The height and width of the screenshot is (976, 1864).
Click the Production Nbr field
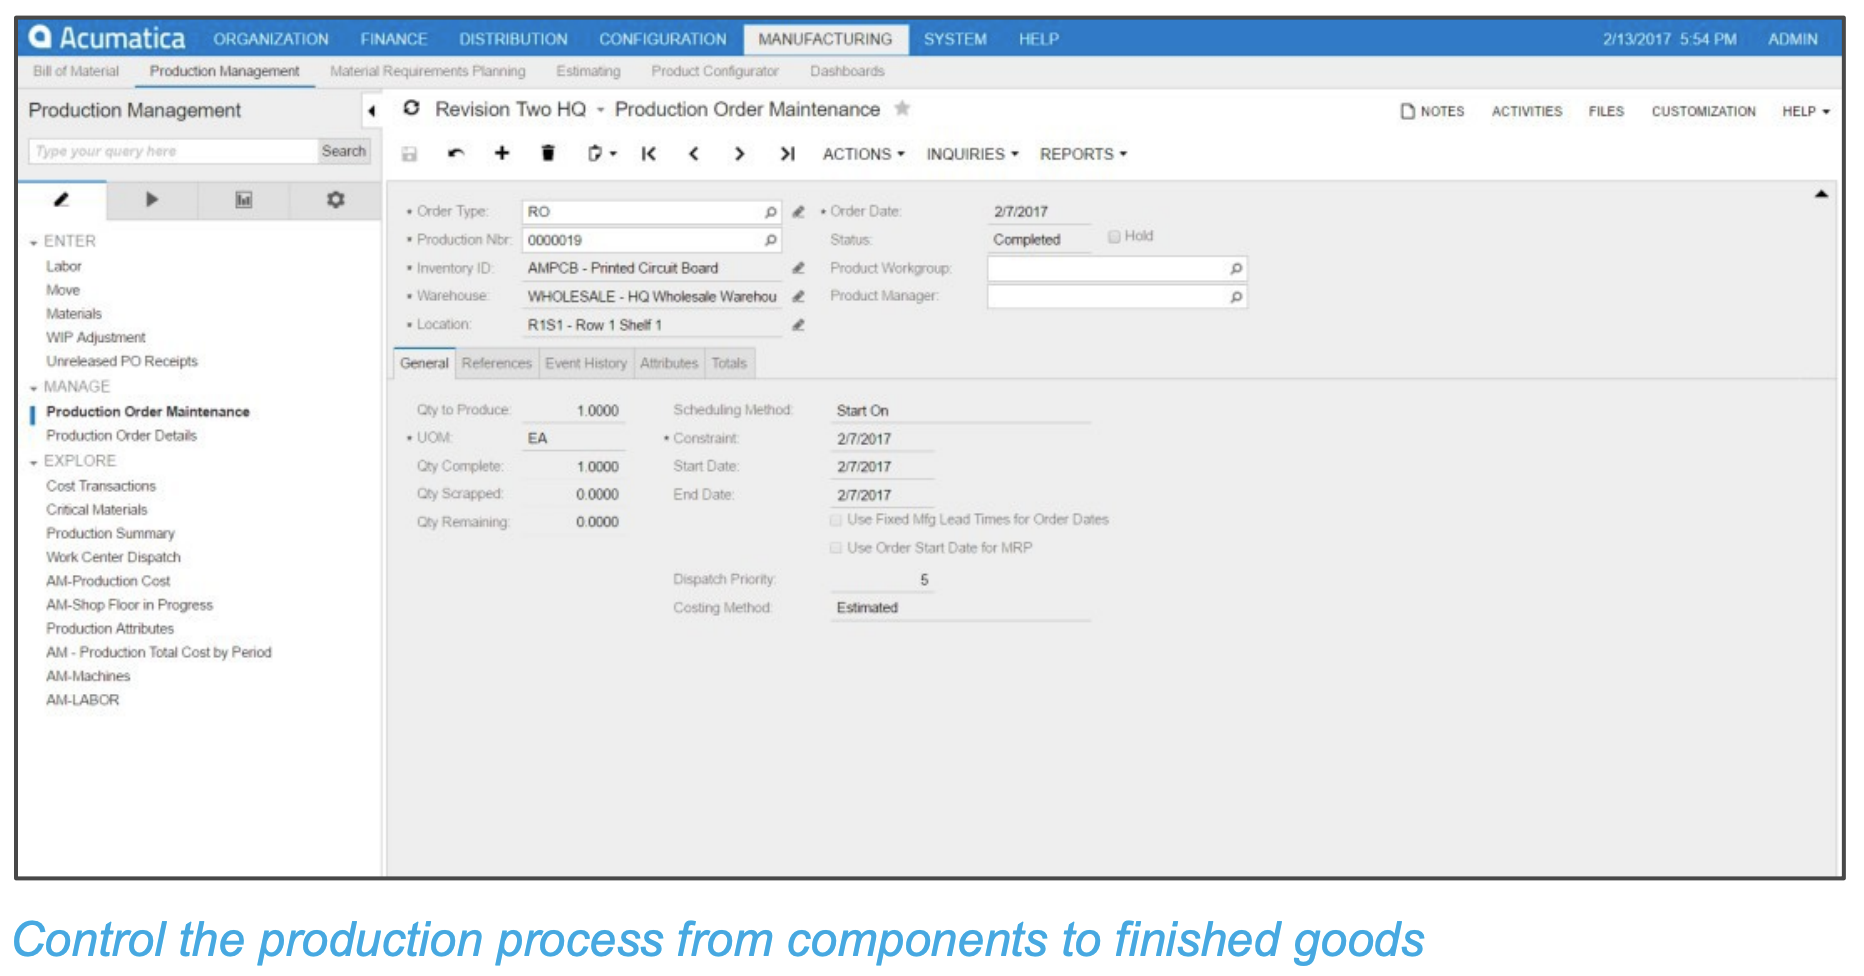tap(651, 240)
